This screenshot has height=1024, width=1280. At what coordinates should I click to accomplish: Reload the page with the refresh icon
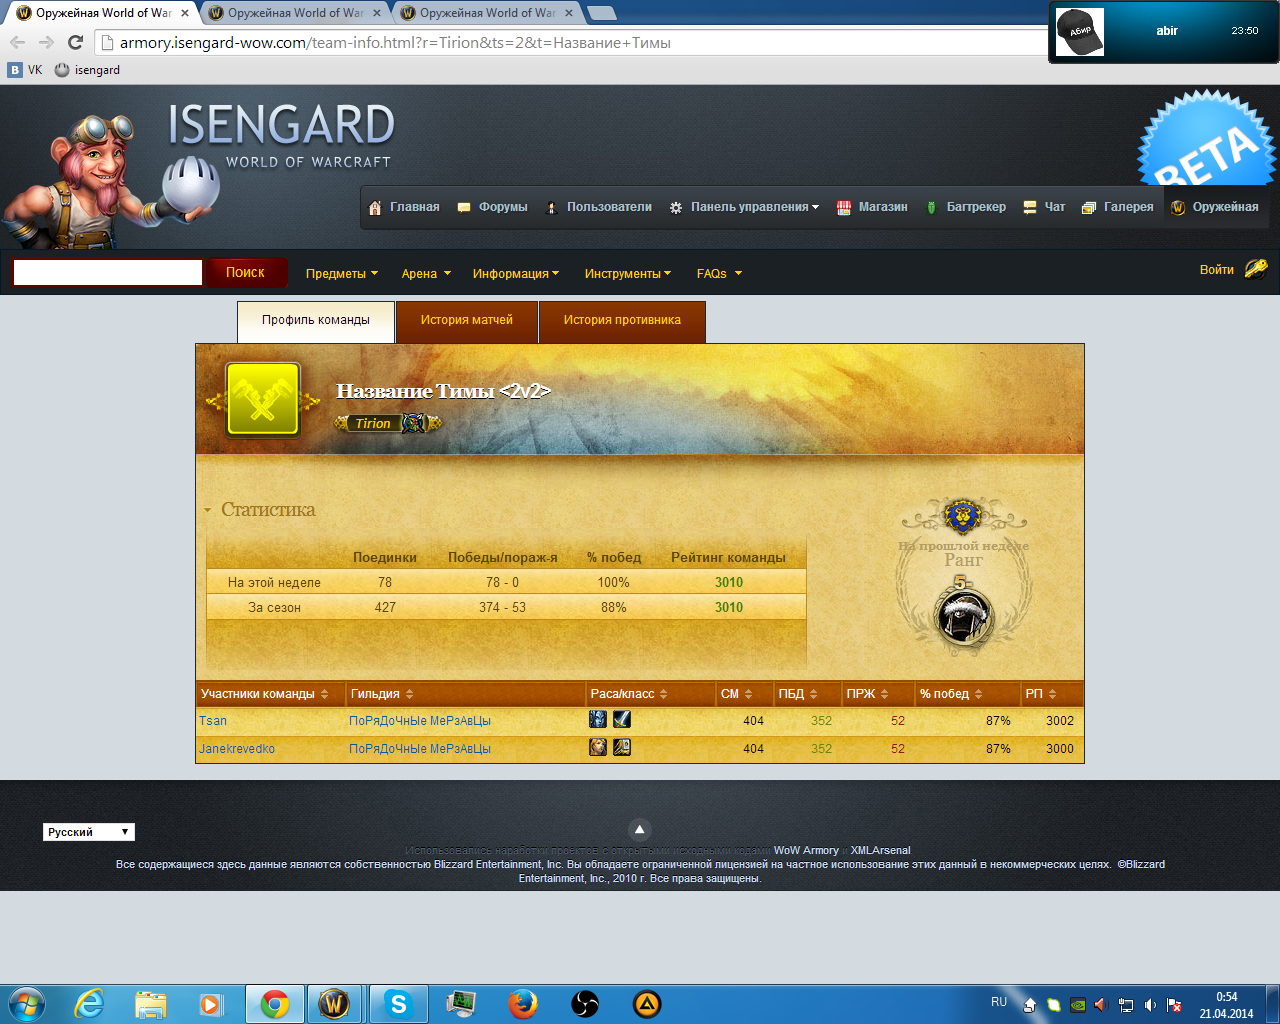pyautogui.click(x=75, y=42)
